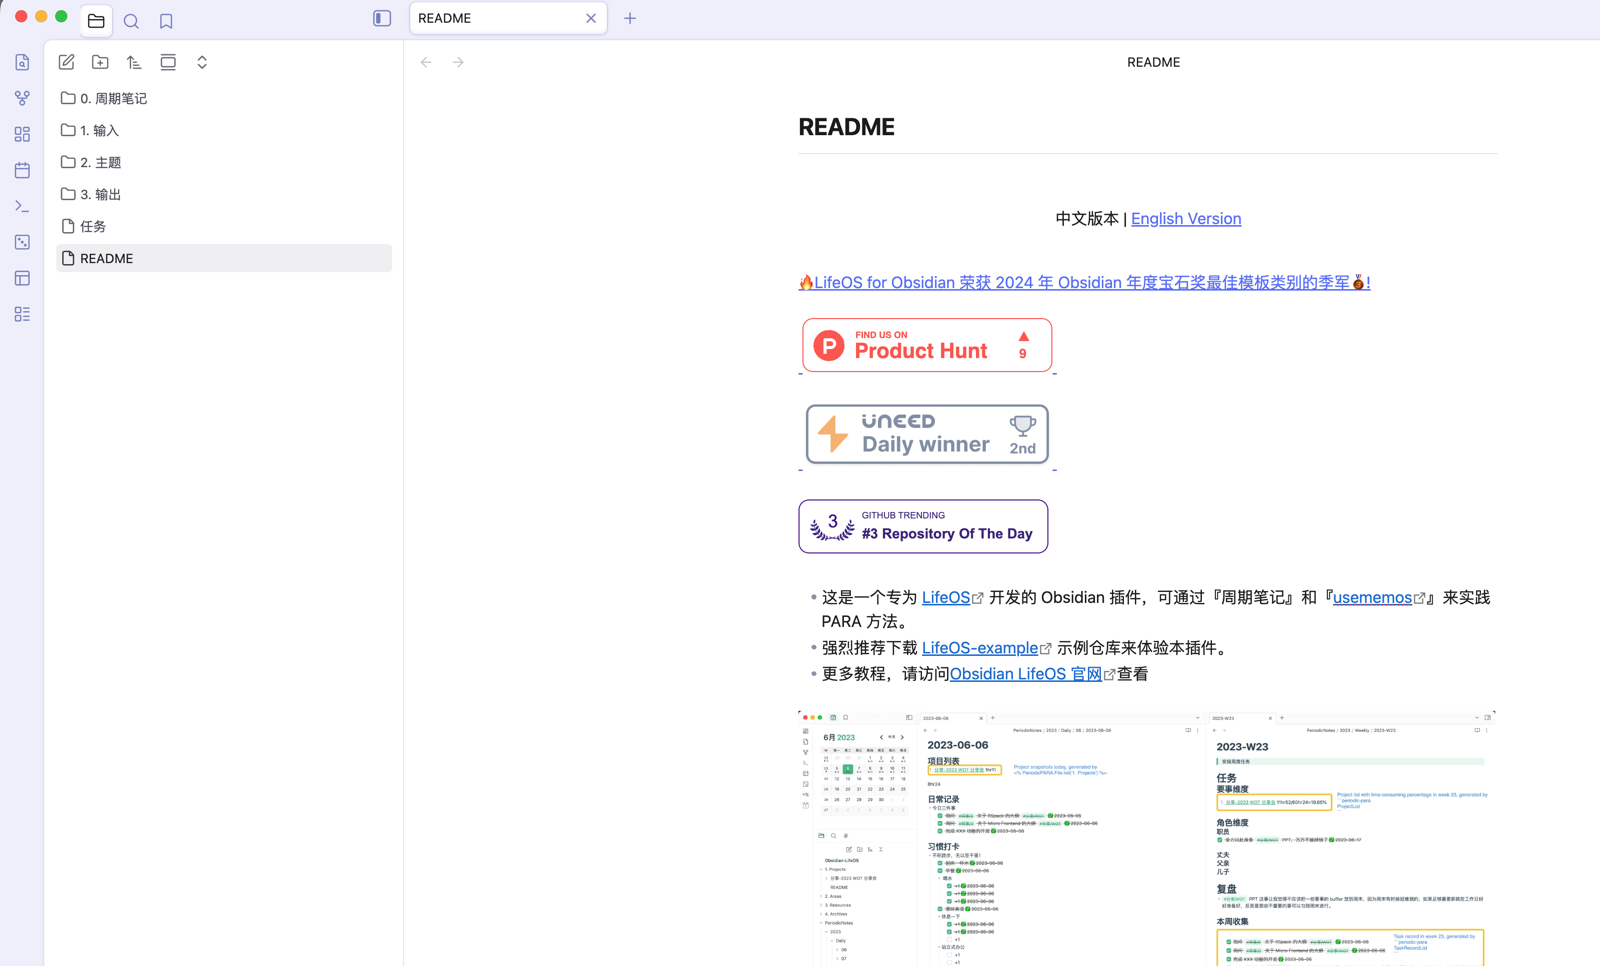Open command palette ribbon icon

22,206
